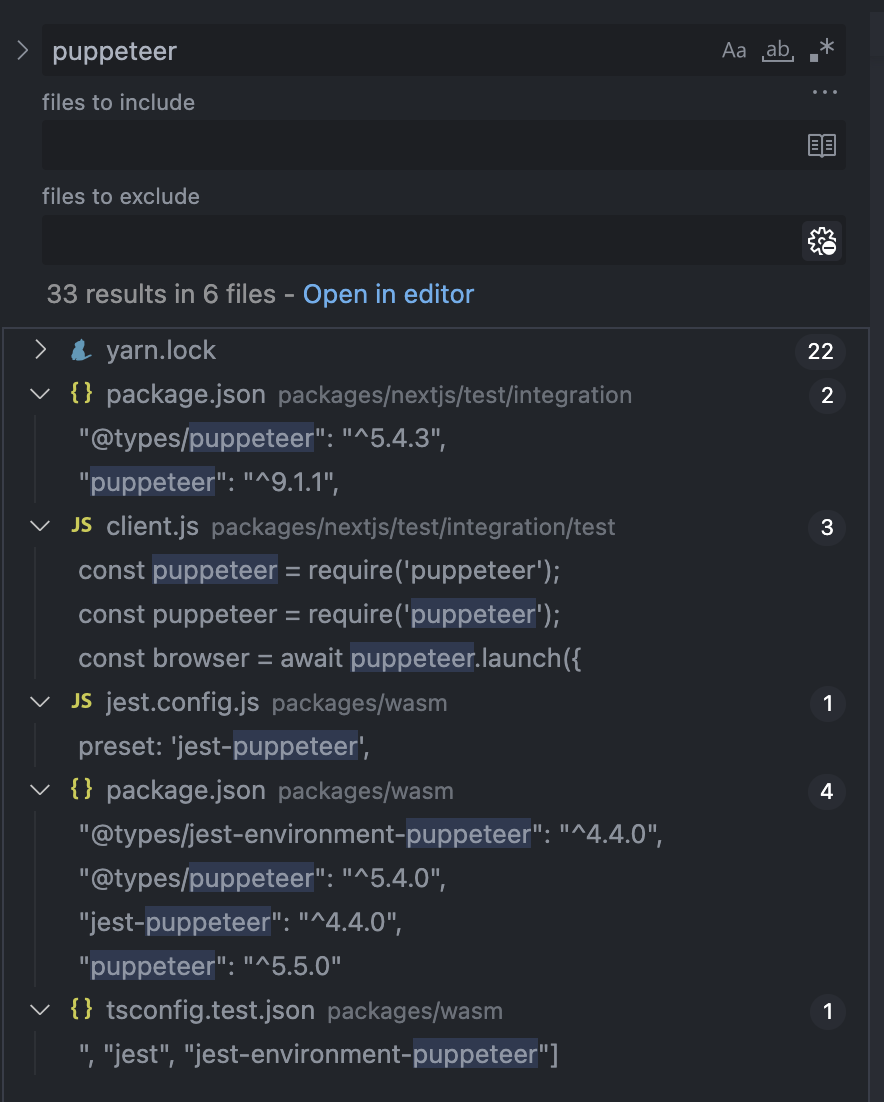884x1102 pixels.
Task: Open search results in editor link
Action: 388,294
